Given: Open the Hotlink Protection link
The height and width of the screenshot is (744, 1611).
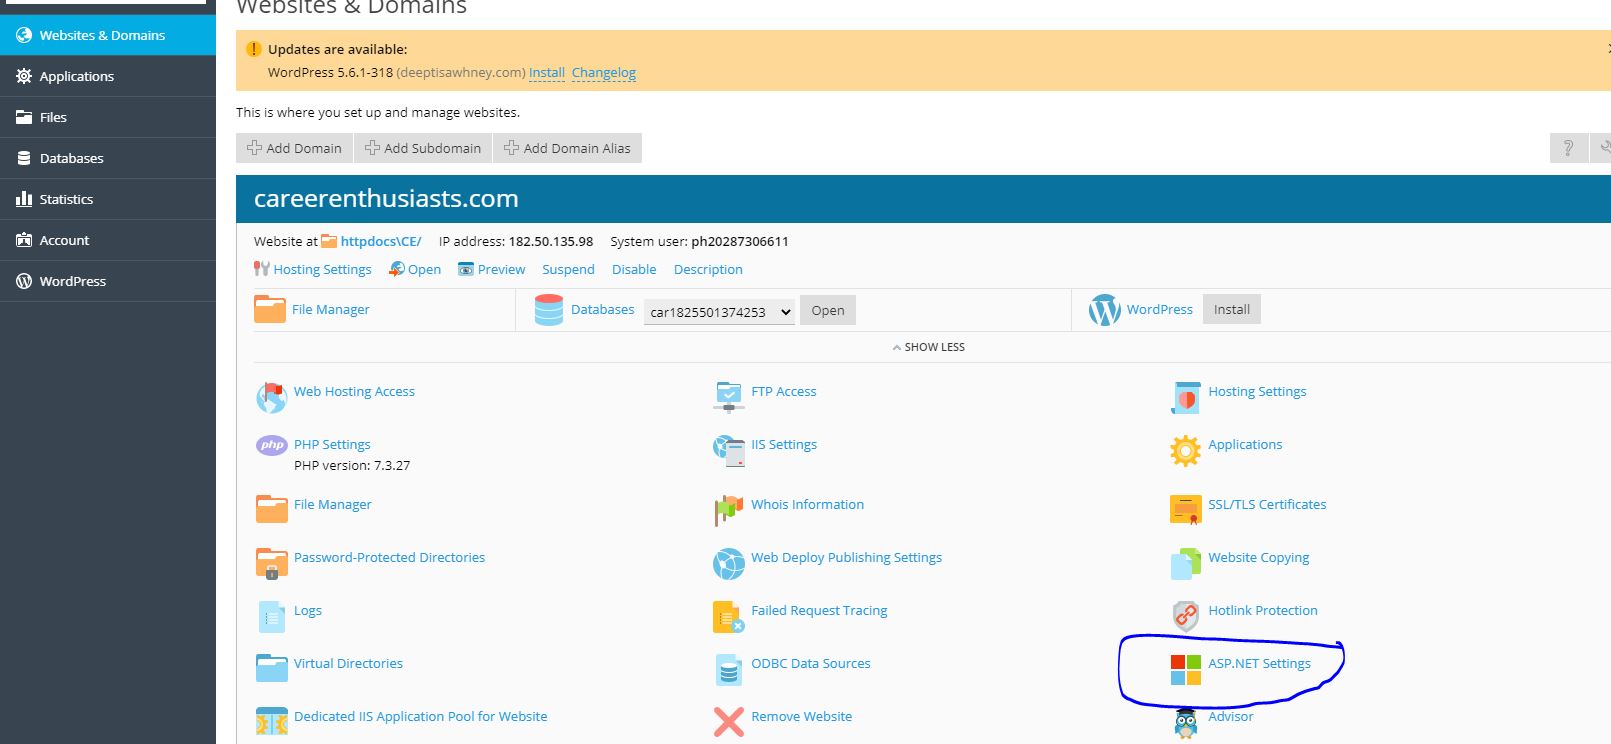Looking at the screenshot, I should 1263,610.
